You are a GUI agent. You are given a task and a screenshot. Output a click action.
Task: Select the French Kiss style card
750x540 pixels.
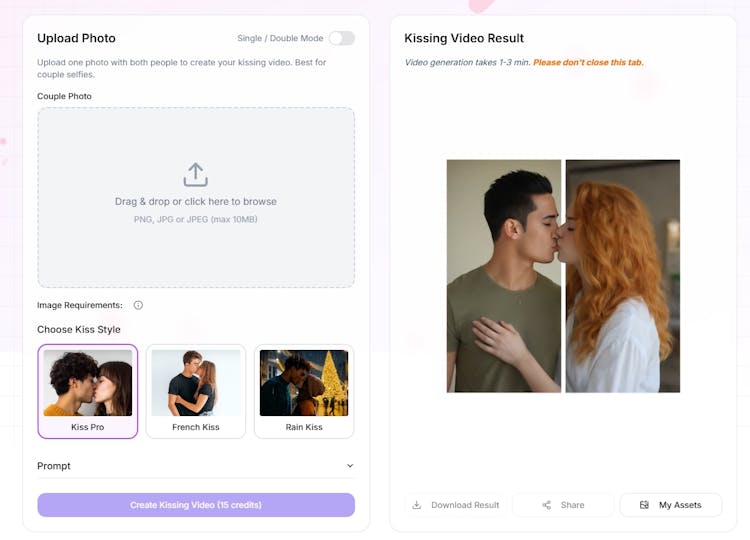point(196,391)
